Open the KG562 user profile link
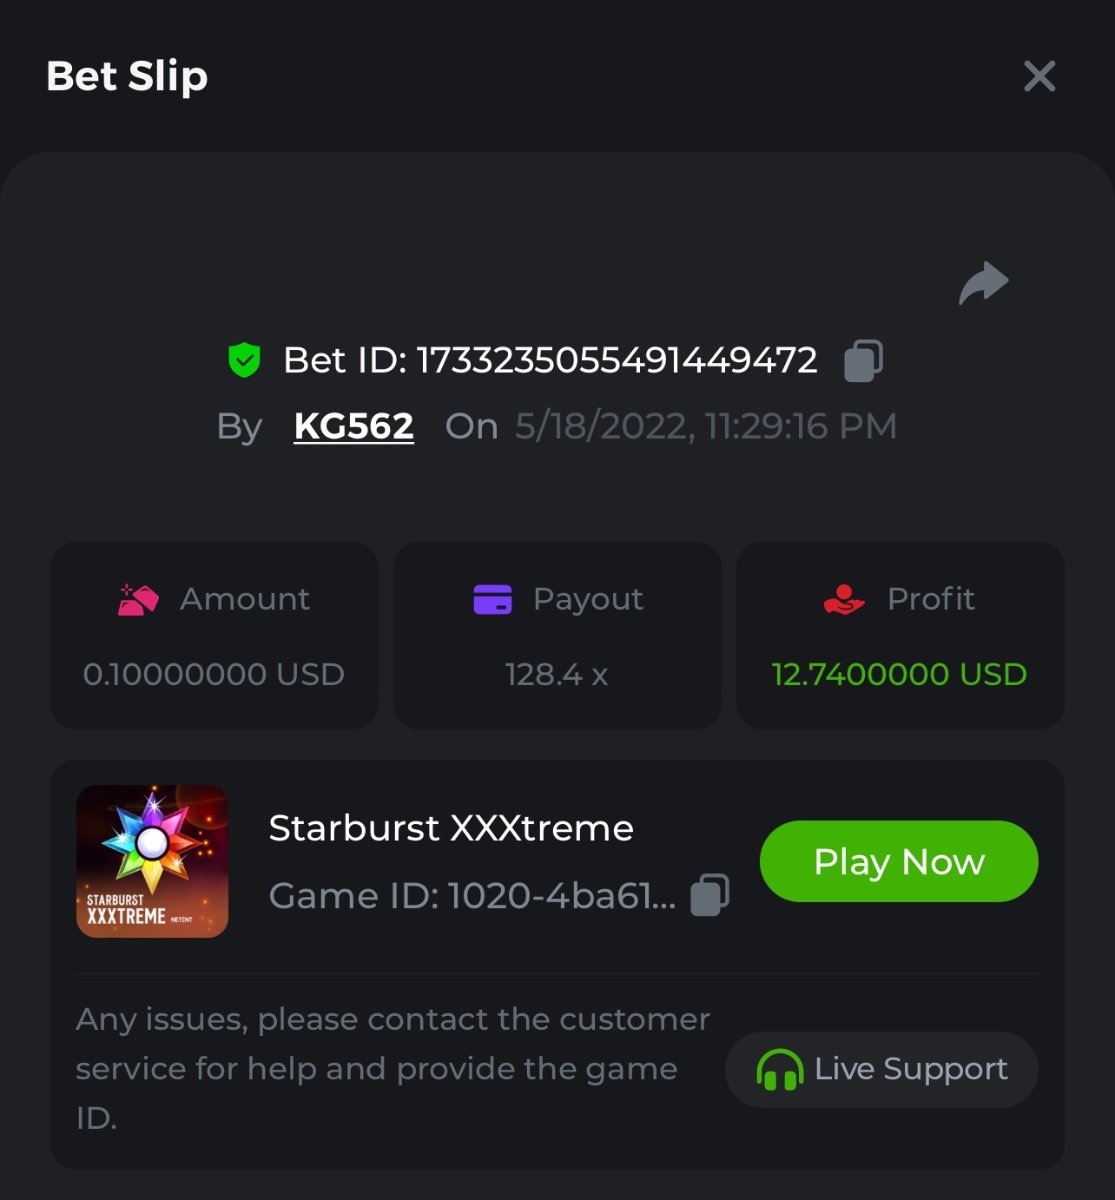 point(353,426)
